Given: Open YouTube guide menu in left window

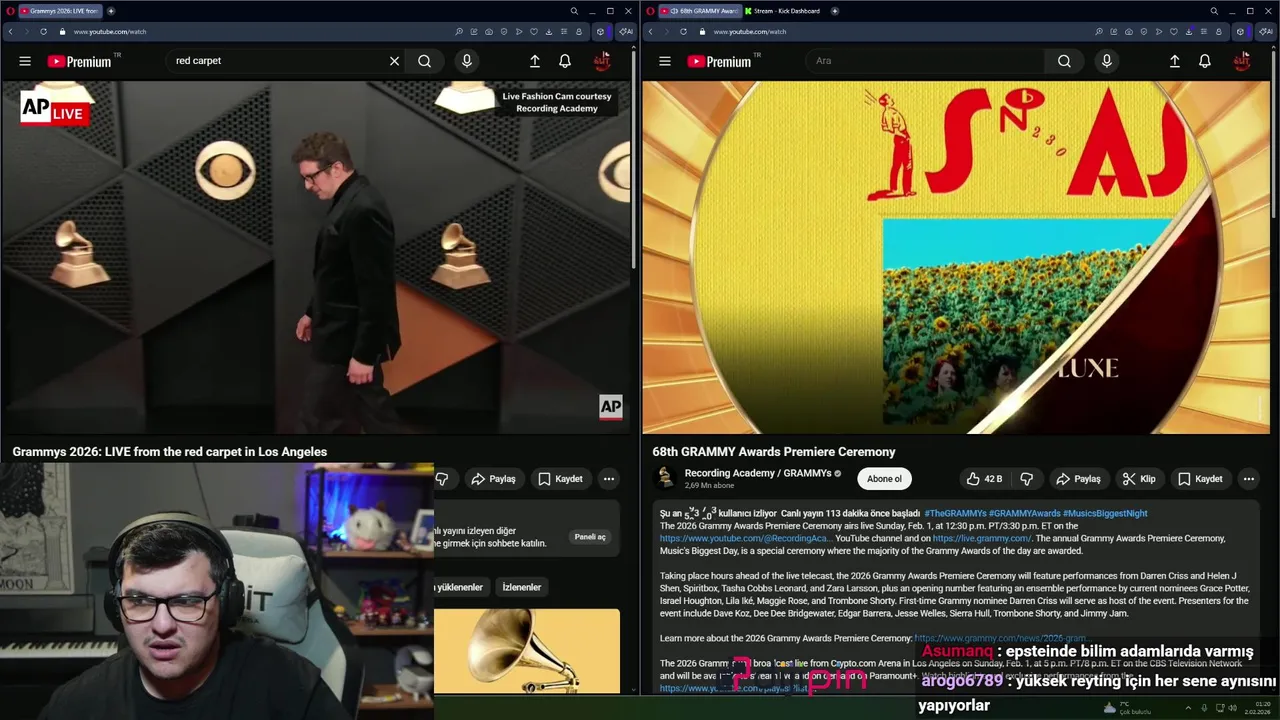Looking at the screenshot, I should 25,61.
